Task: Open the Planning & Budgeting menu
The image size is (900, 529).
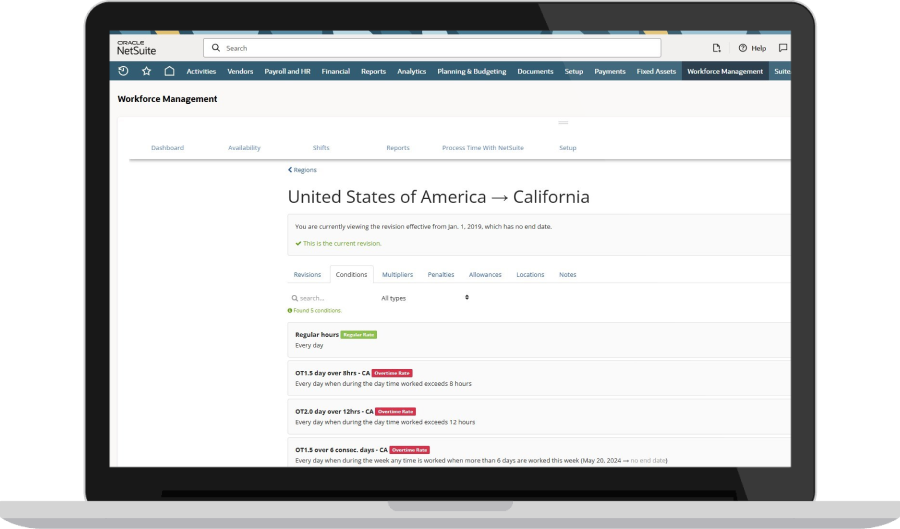Action: (471, 71)
